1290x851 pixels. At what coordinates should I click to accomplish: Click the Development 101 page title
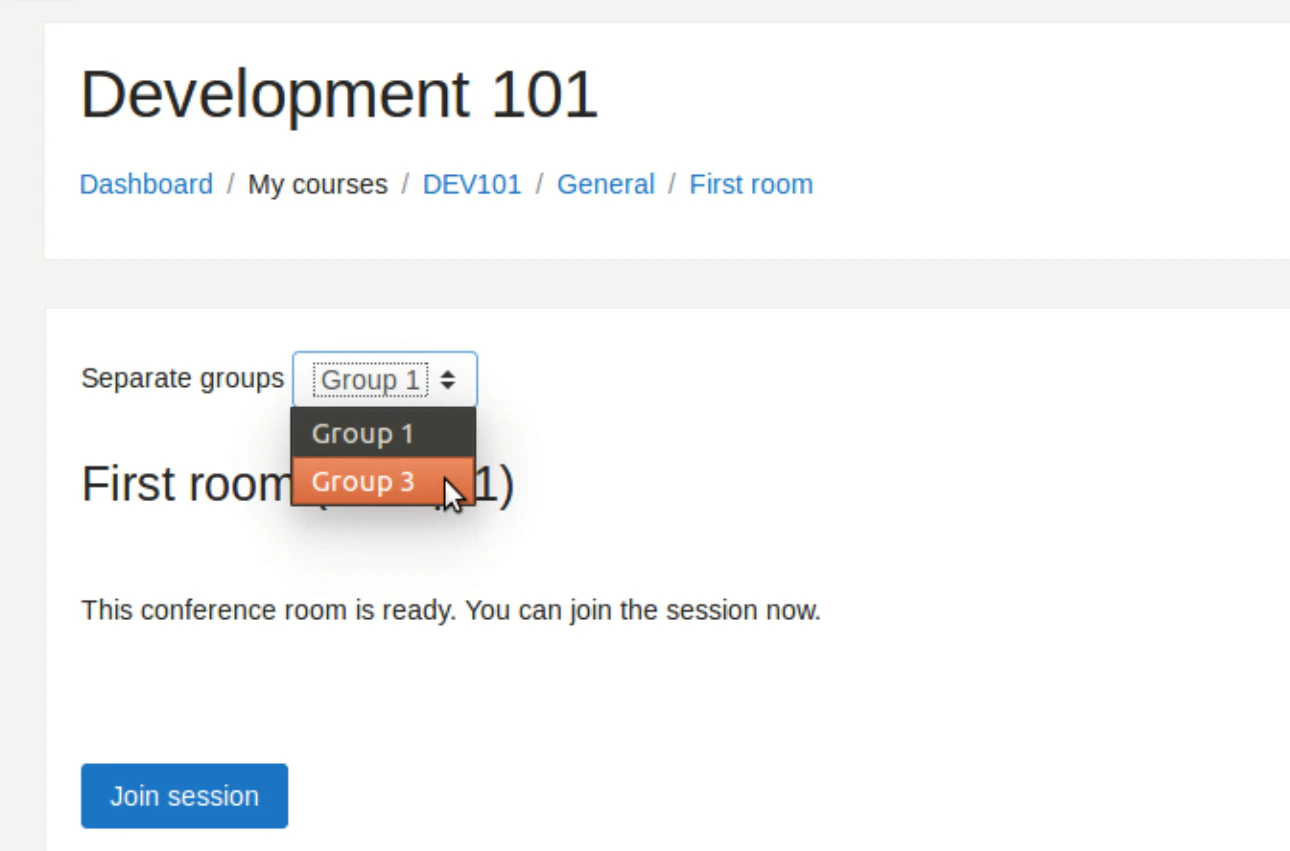(x=338, y=93)
